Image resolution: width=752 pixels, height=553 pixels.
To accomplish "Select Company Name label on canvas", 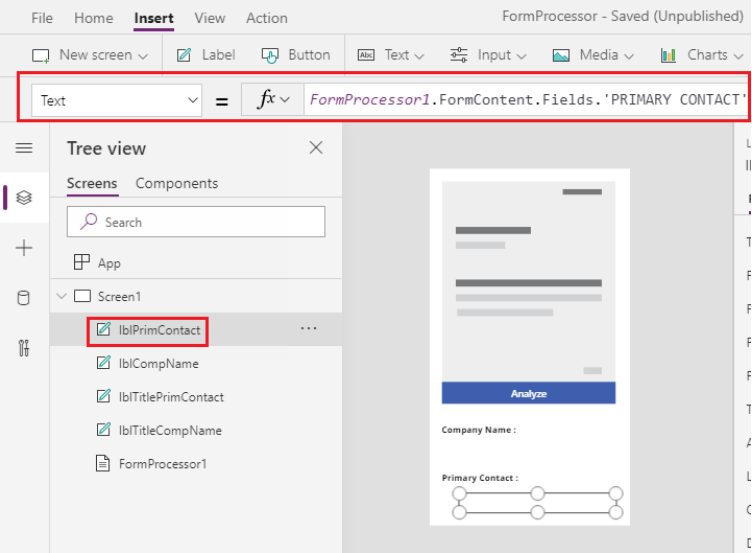I will click(x=479, y=430).
